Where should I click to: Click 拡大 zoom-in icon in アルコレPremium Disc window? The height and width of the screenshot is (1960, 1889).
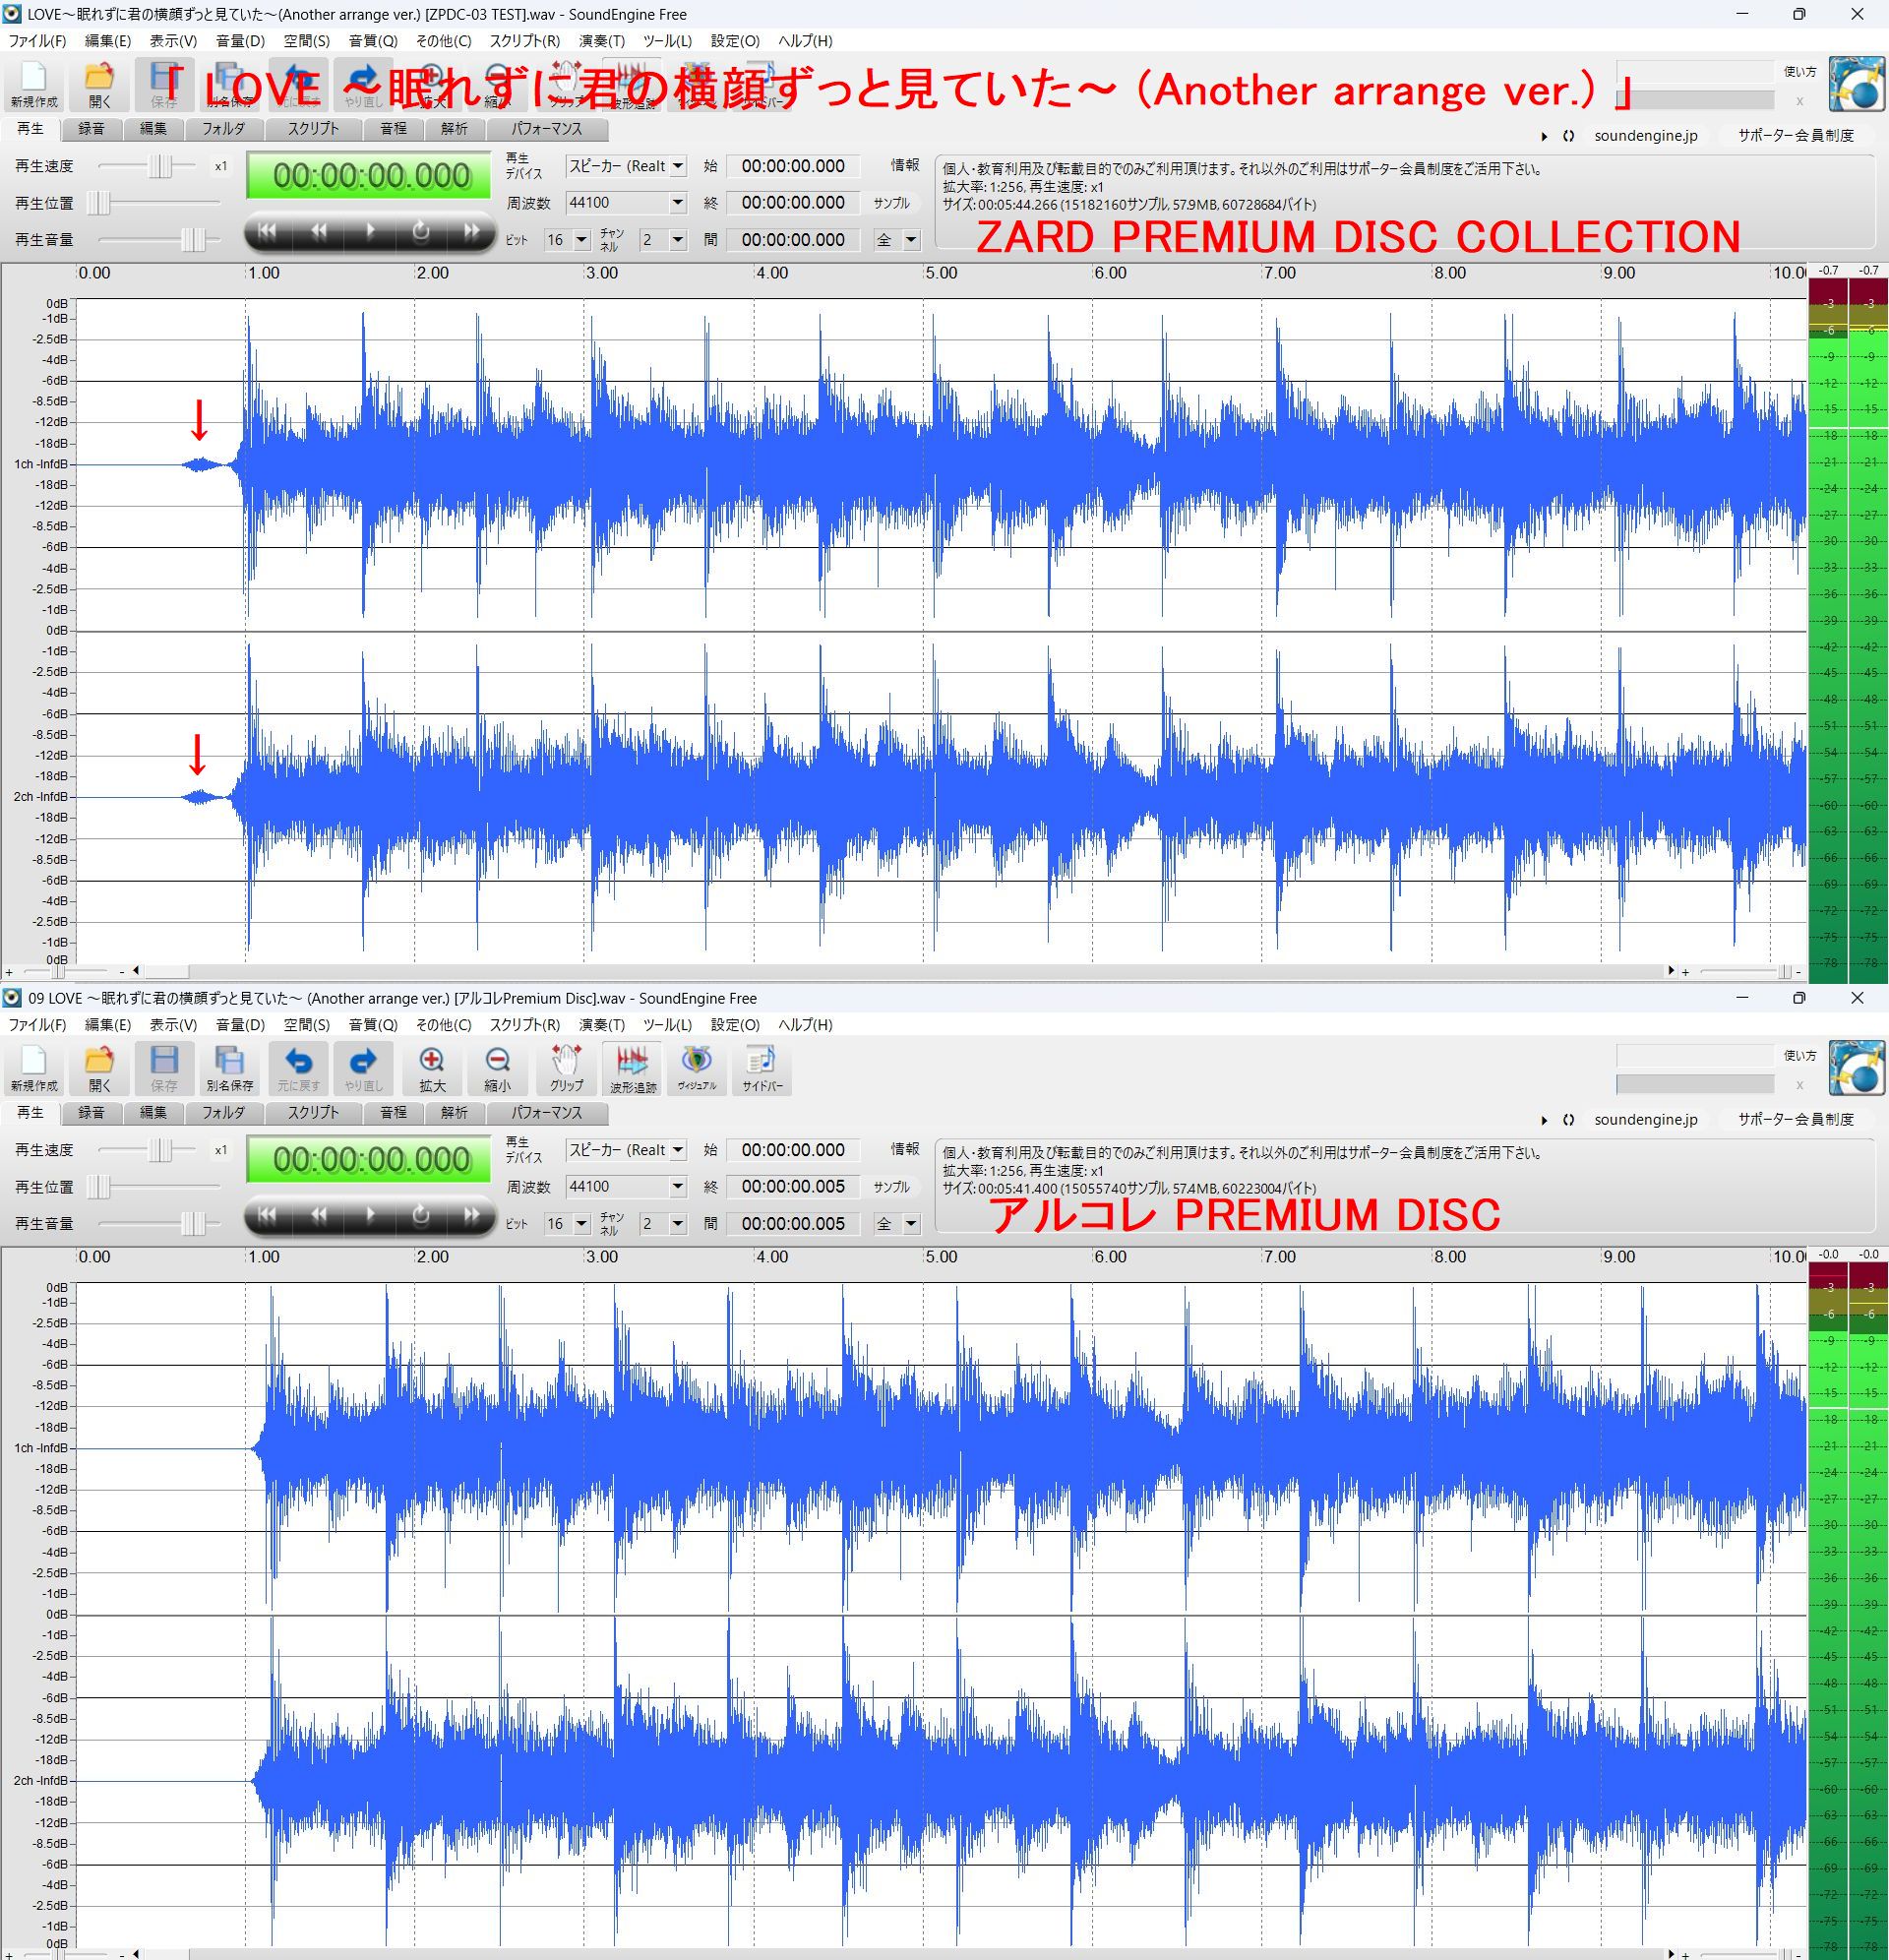pos(432,1067)
